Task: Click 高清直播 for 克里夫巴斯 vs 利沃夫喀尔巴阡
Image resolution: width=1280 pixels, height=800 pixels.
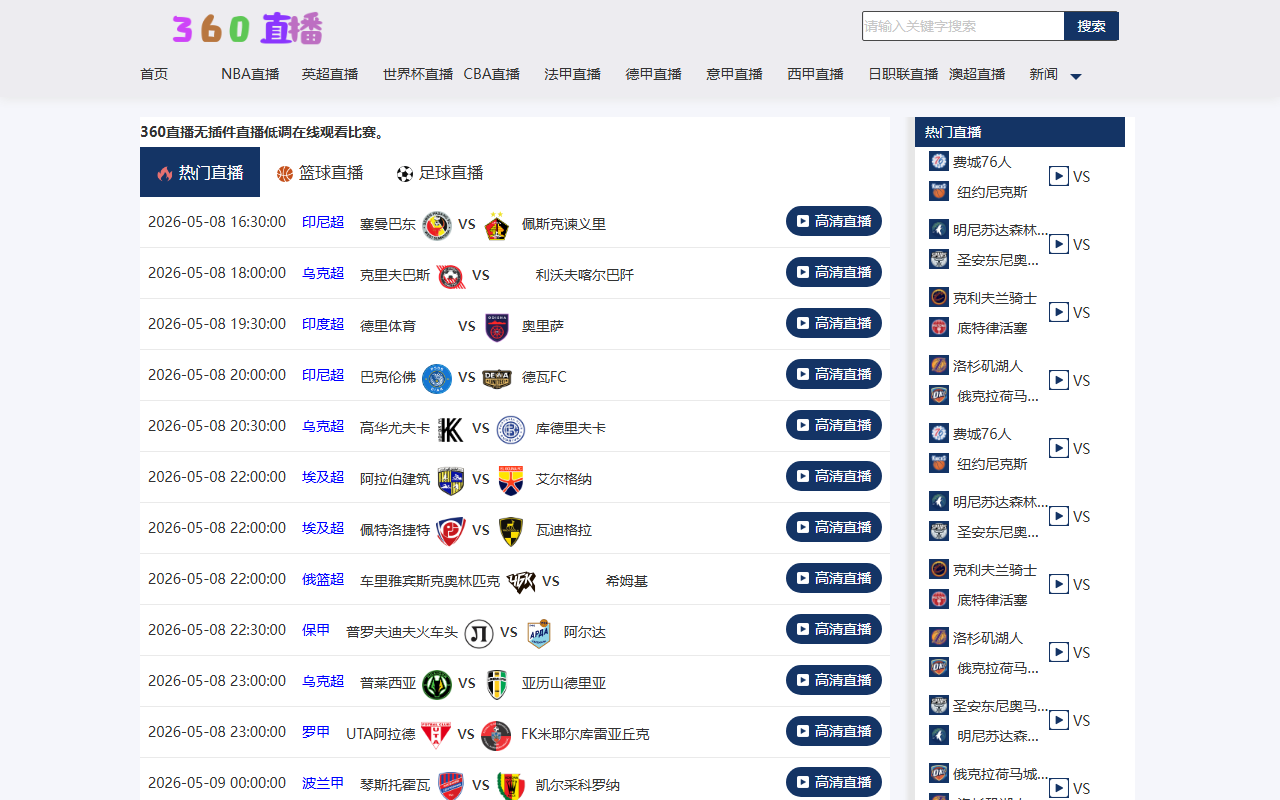Action: (834, 272)
